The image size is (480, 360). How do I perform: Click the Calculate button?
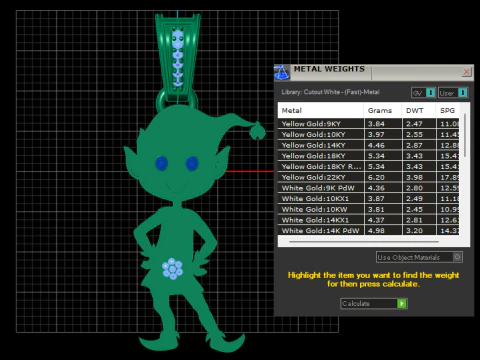(373, 304)
